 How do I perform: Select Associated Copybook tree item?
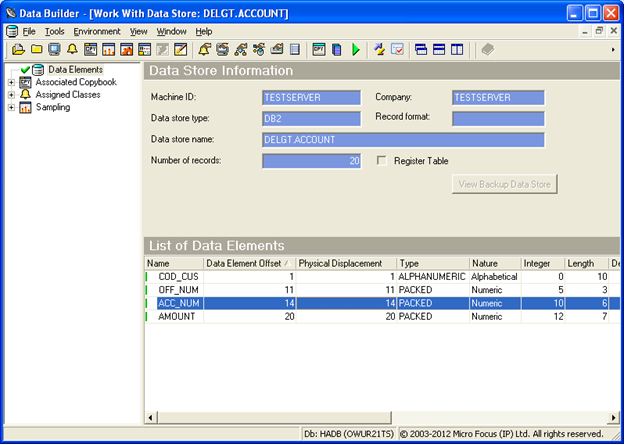click(76, 82)
